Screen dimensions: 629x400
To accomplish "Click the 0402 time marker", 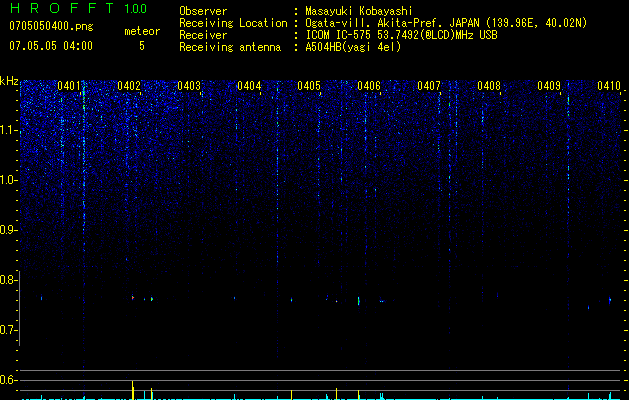I will 129,85.
